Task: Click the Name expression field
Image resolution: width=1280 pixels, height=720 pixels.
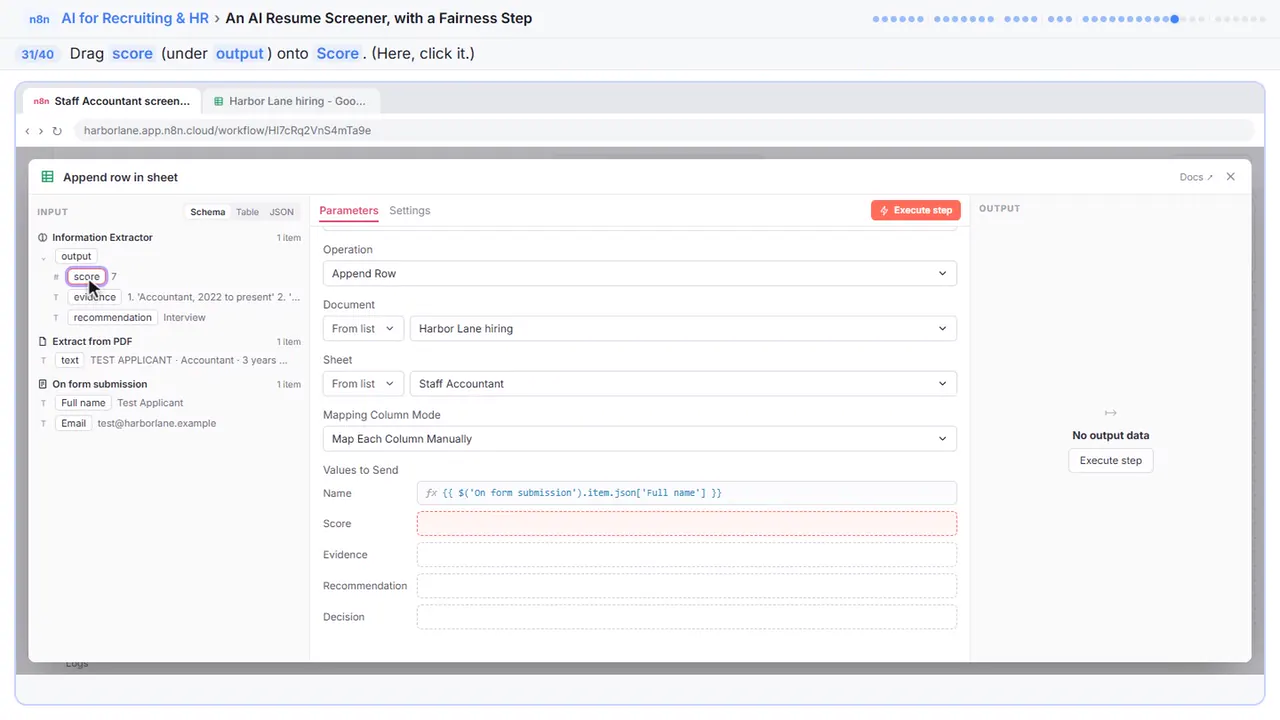Action: pyautogui.click(x=687, y=493)
